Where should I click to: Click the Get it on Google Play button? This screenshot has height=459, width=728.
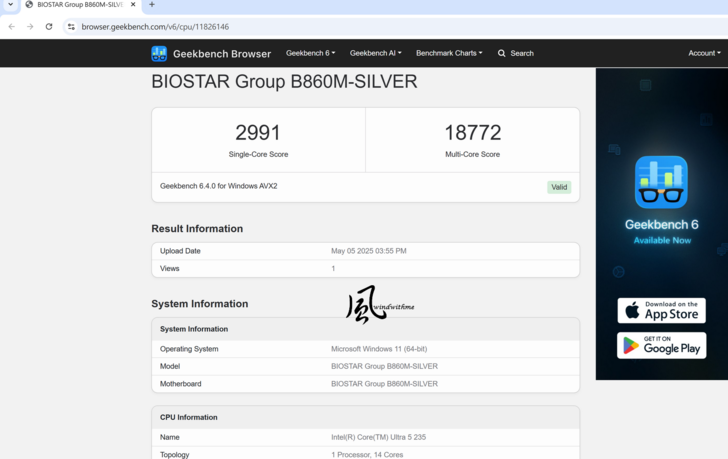point(661,346)
